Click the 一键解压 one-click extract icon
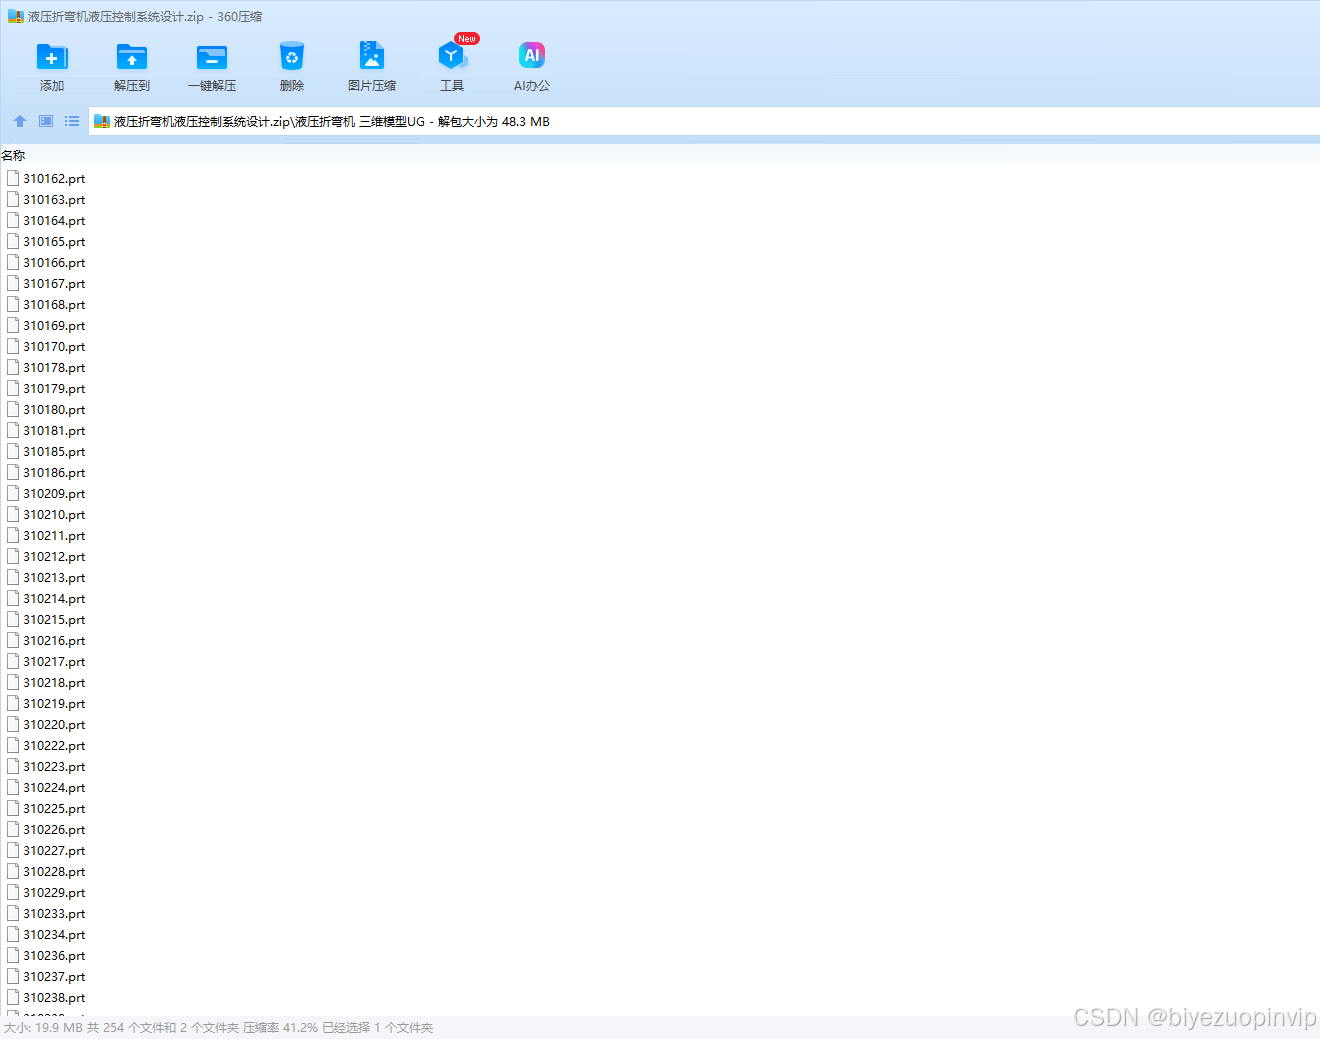This screenshot has height=1039, width=1320. point(212,57)
